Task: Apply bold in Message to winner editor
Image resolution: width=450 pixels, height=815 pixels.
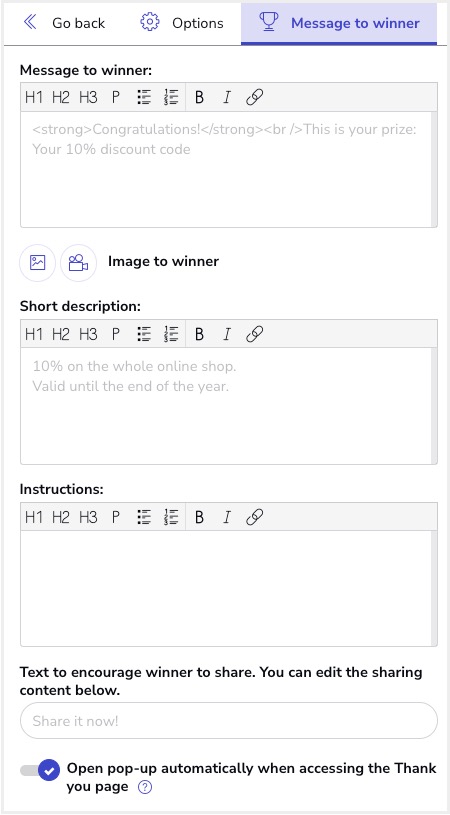Action: tap(199, 97)
